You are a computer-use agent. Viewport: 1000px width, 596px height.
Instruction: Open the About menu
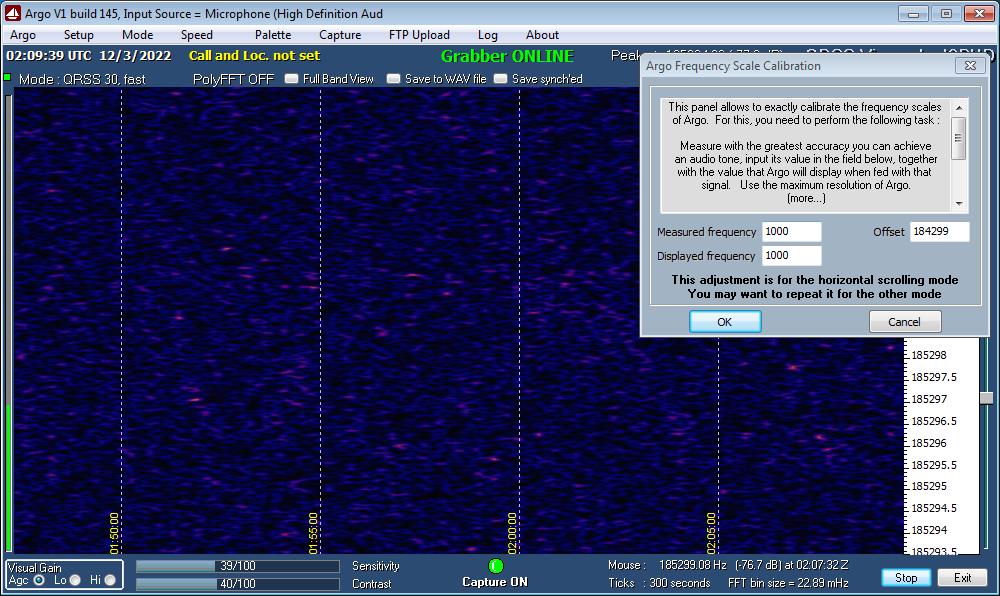[x=542, y=35]
